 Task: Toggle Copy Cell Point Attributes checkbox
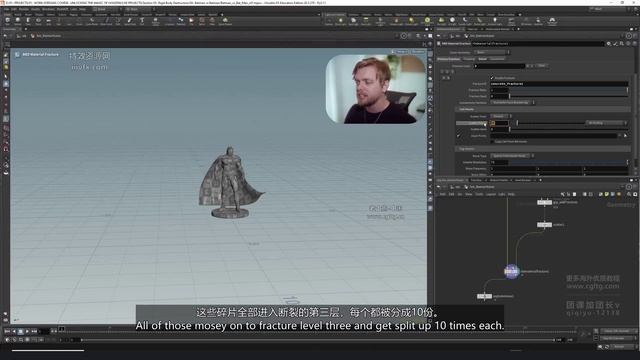(492, 141)
